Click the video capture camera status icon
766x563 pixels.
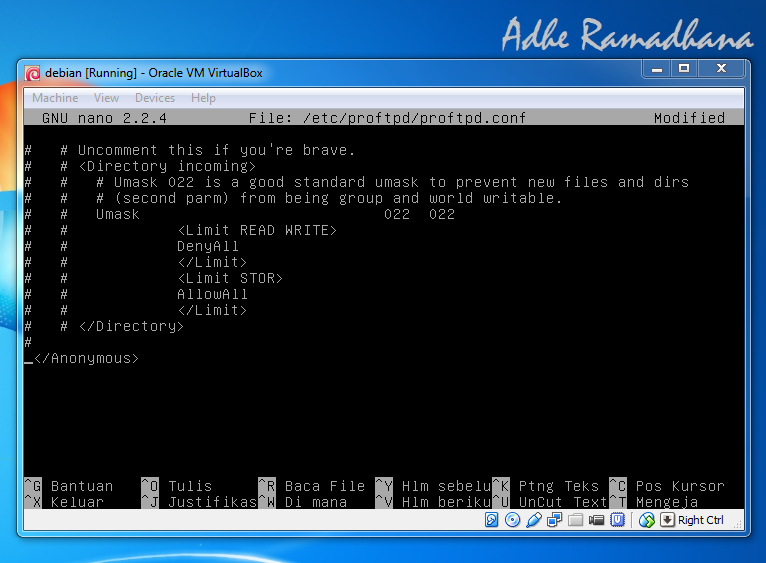(596, 520)
